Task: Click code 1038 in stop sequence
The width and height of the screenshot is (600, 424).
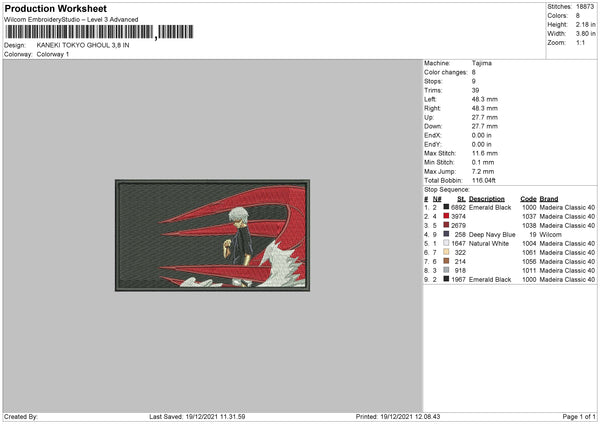Action: pyautogui.click(x=529, y=225)
